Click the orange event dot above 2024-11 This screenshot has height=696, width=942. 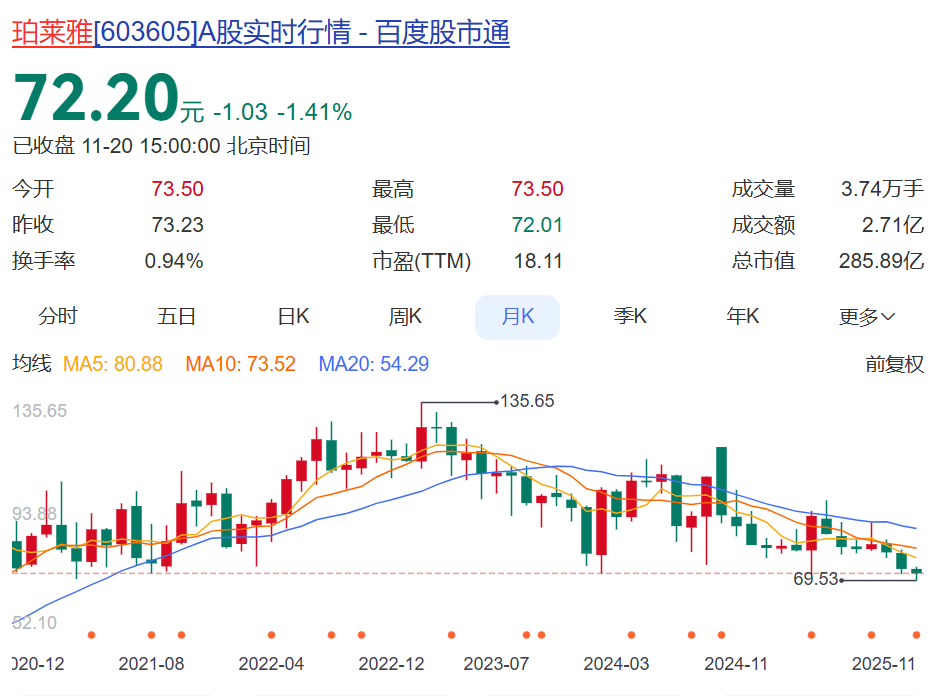click(721, 635)
